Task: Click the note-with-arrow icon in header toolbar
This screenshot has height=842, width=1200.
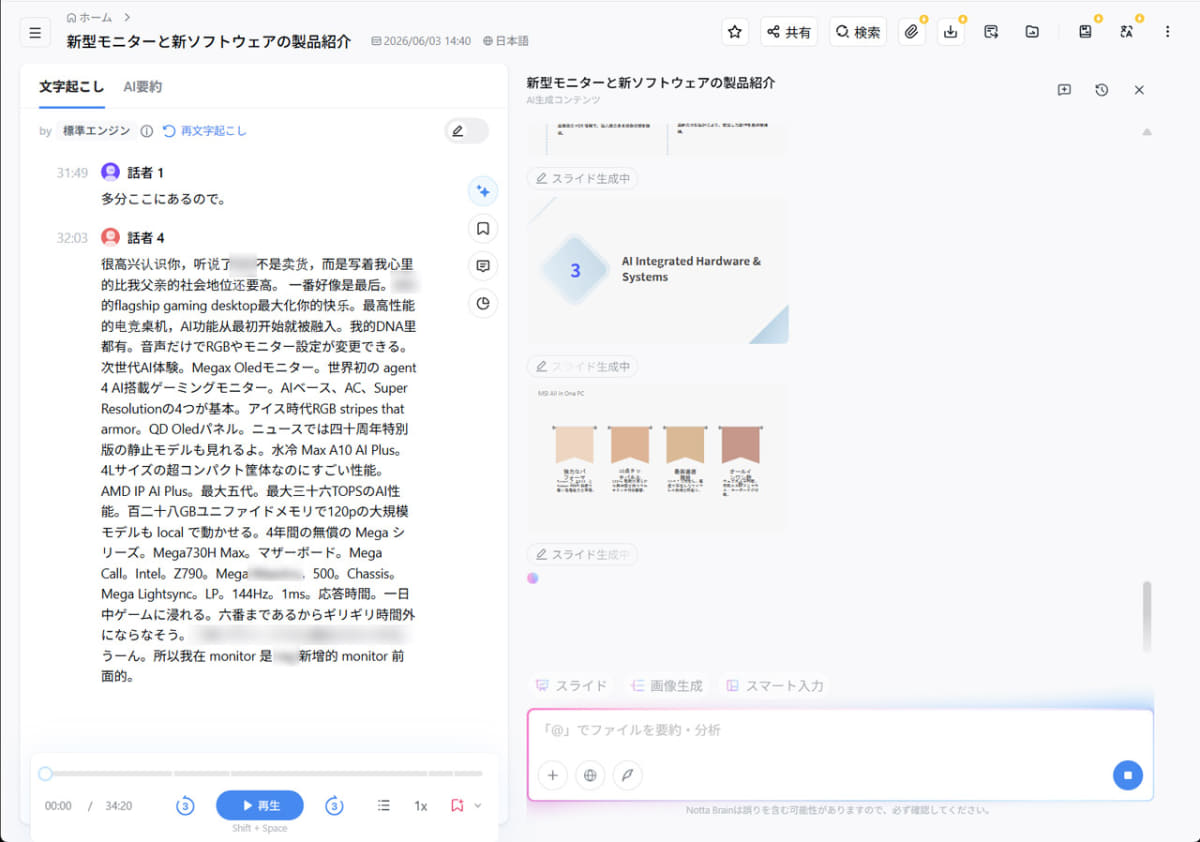Action: tap(991, 32)
